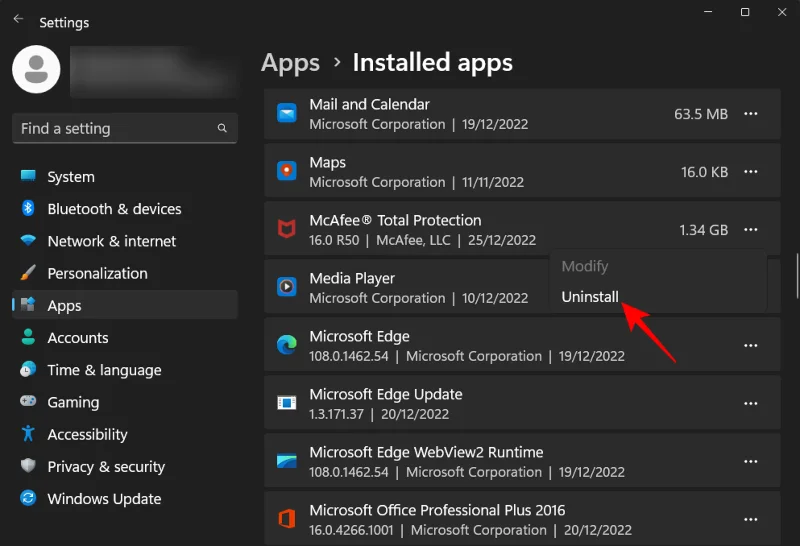Click the Time & language clock icon
The width and height of the screenshot is (800, 546).
[28, 369]
